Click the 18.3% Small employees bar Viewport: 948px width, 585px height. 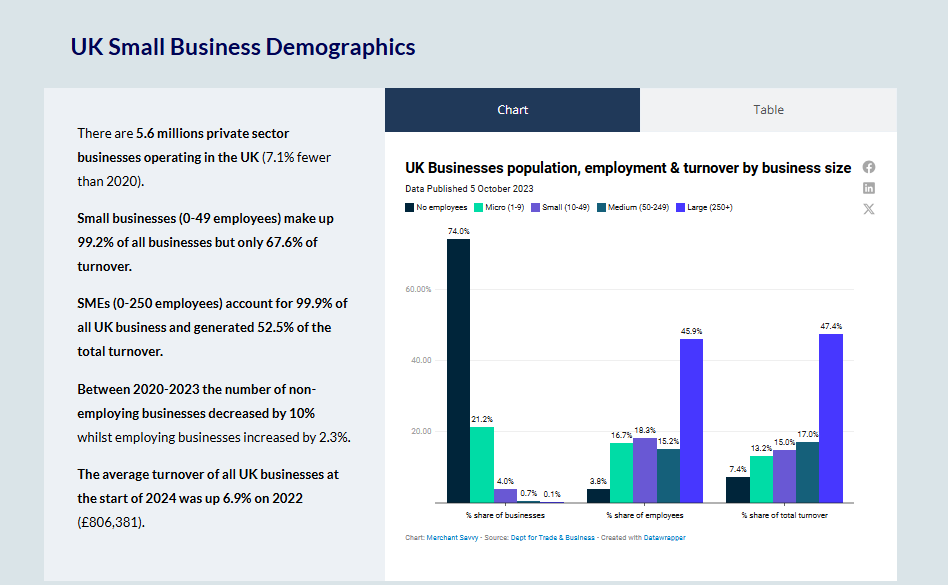point(644,470)
